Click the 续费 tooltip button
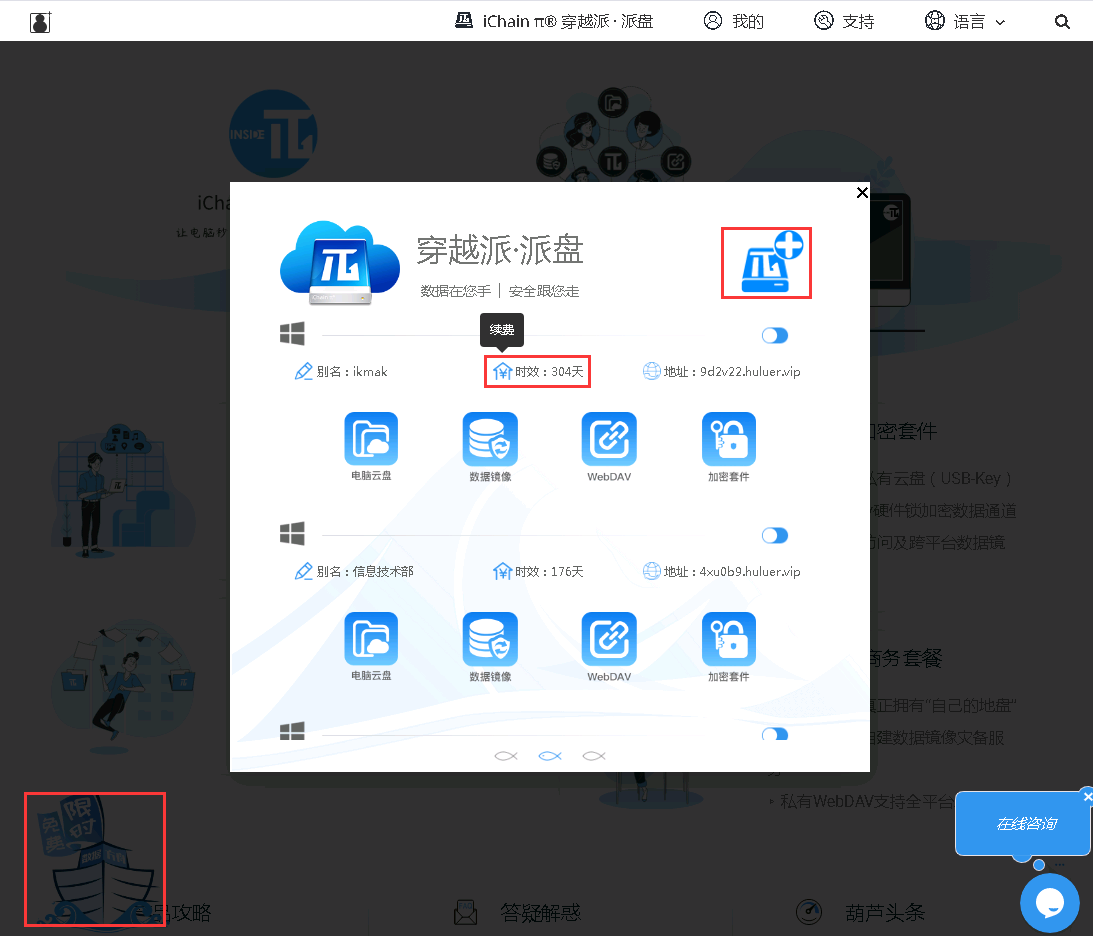The width and height of the screenshot is (1093, 937). pyautogui.click(x=502, y=330)
